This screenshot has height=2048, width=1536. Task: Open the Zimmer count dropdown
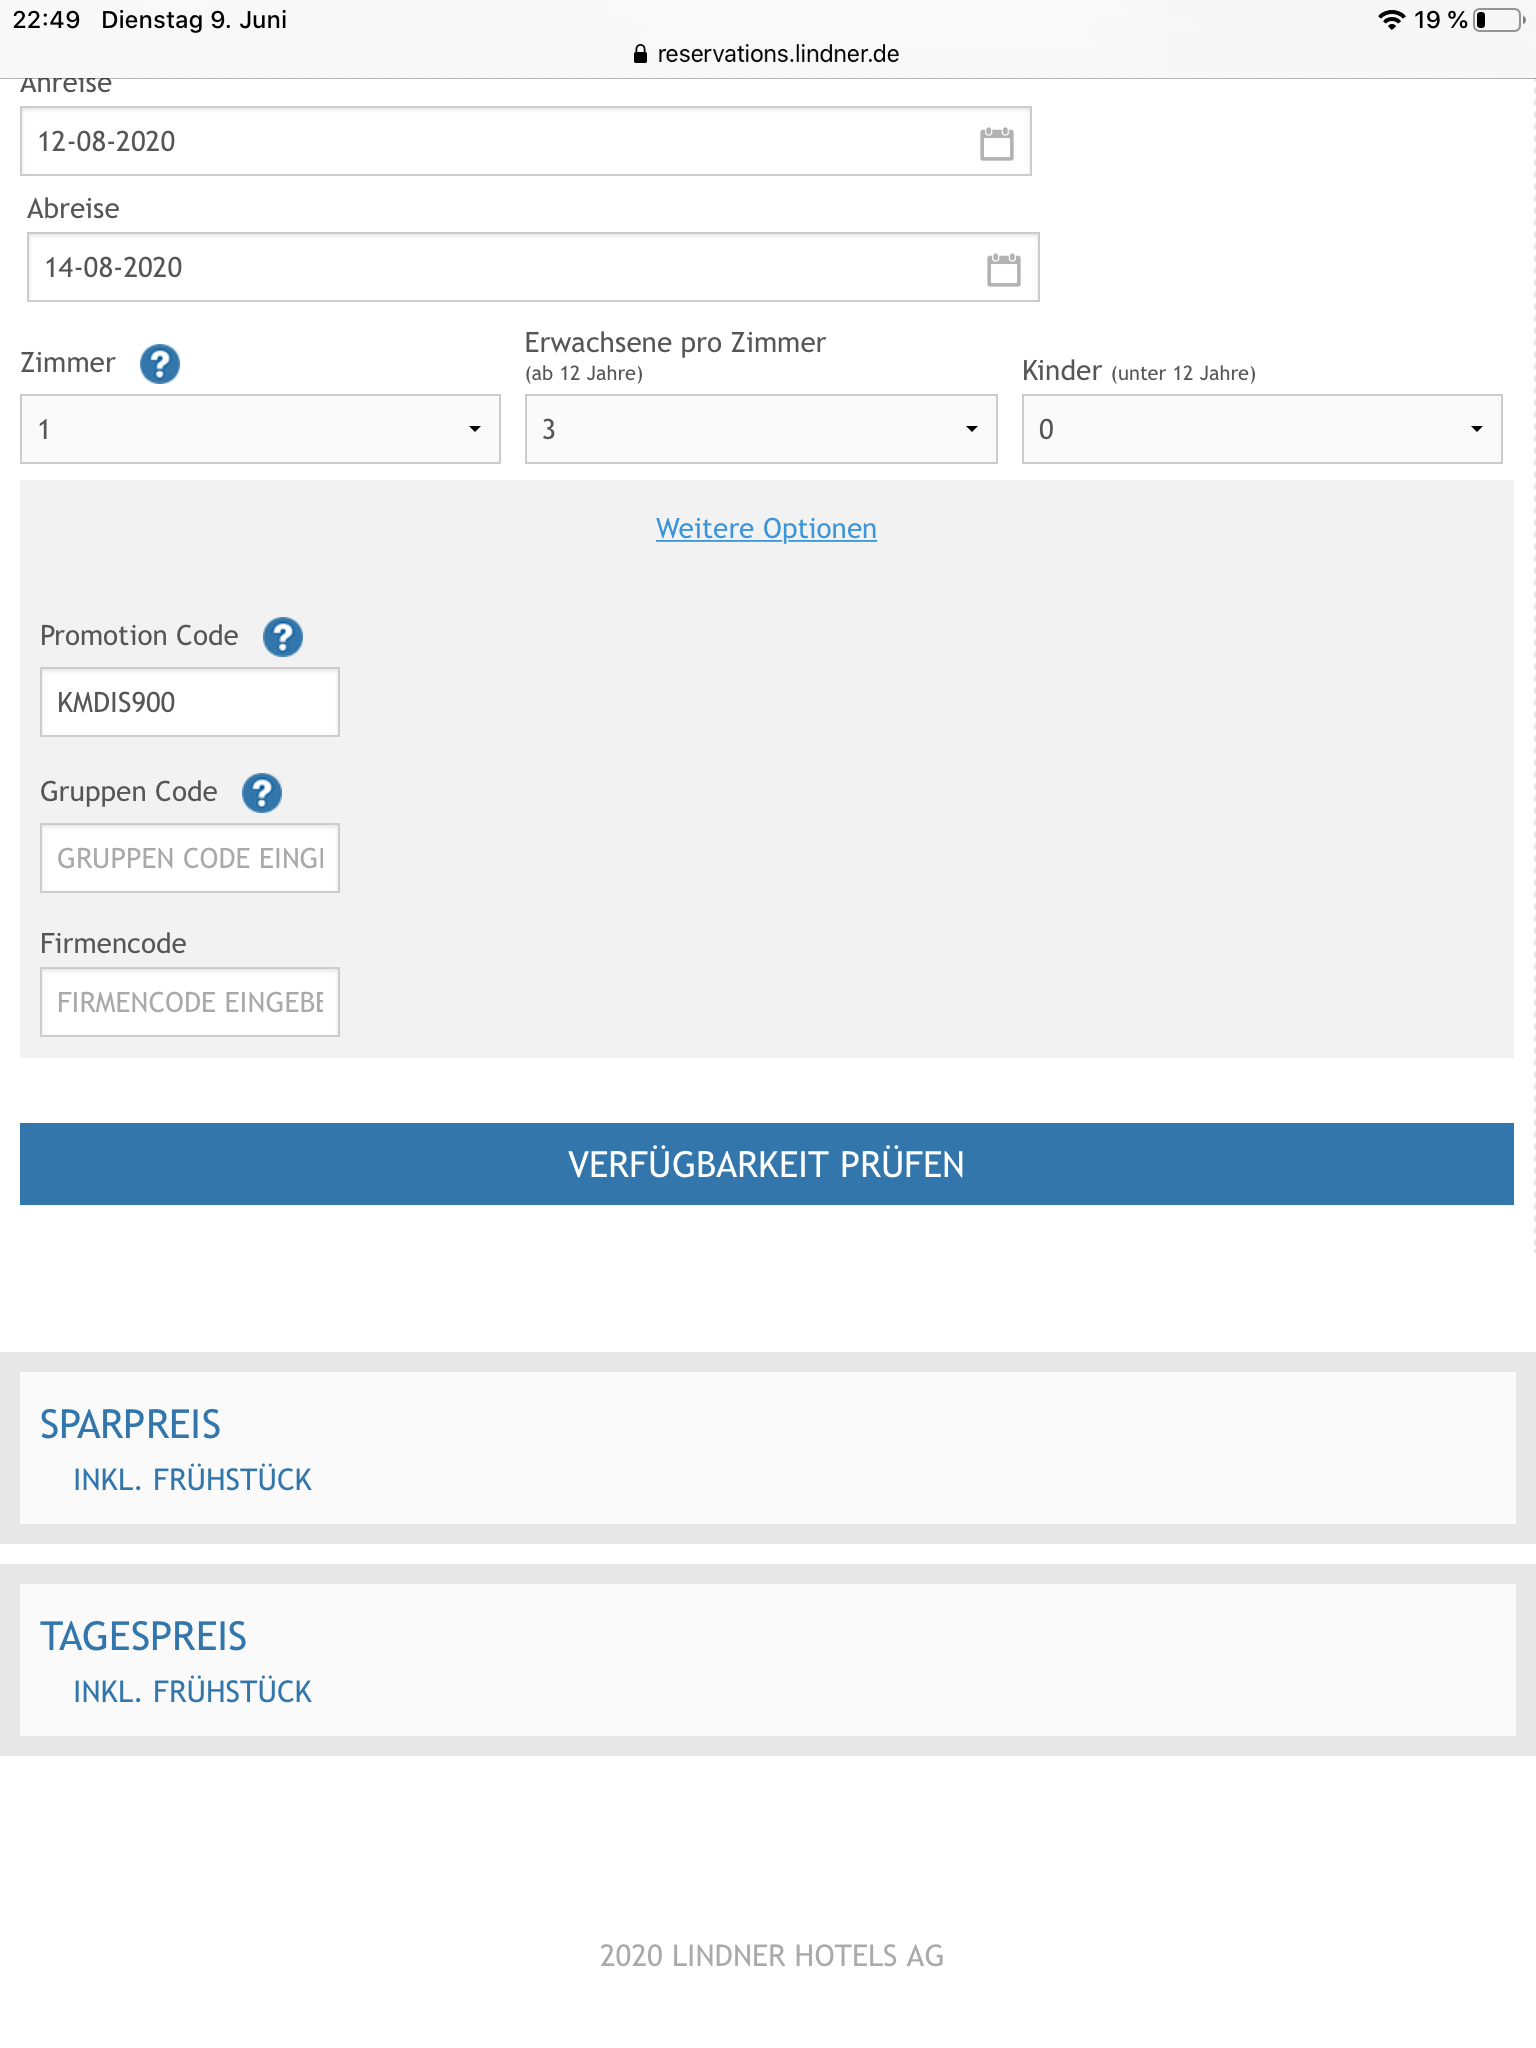click(260, 429)
